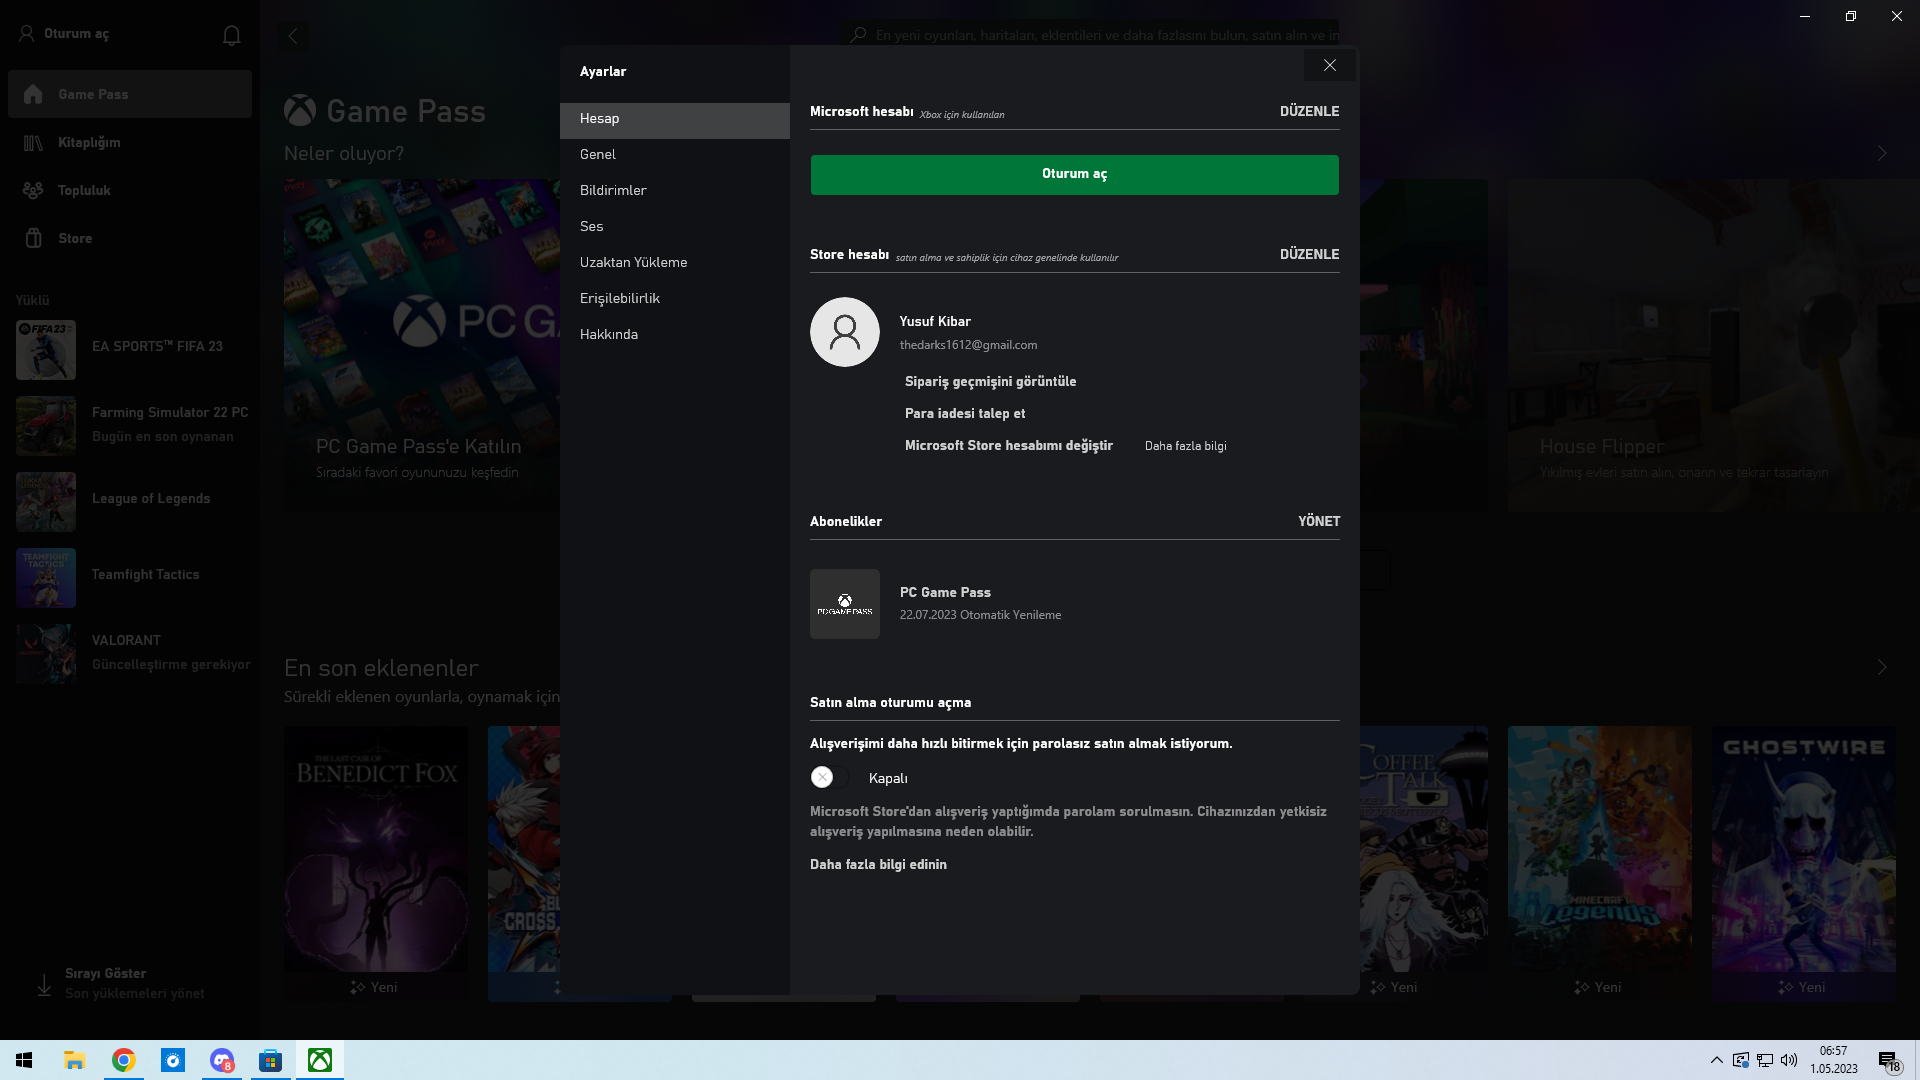Open Topluluk community section
The width and height of the screenshot is (1920, 1080).
(84, 190)
